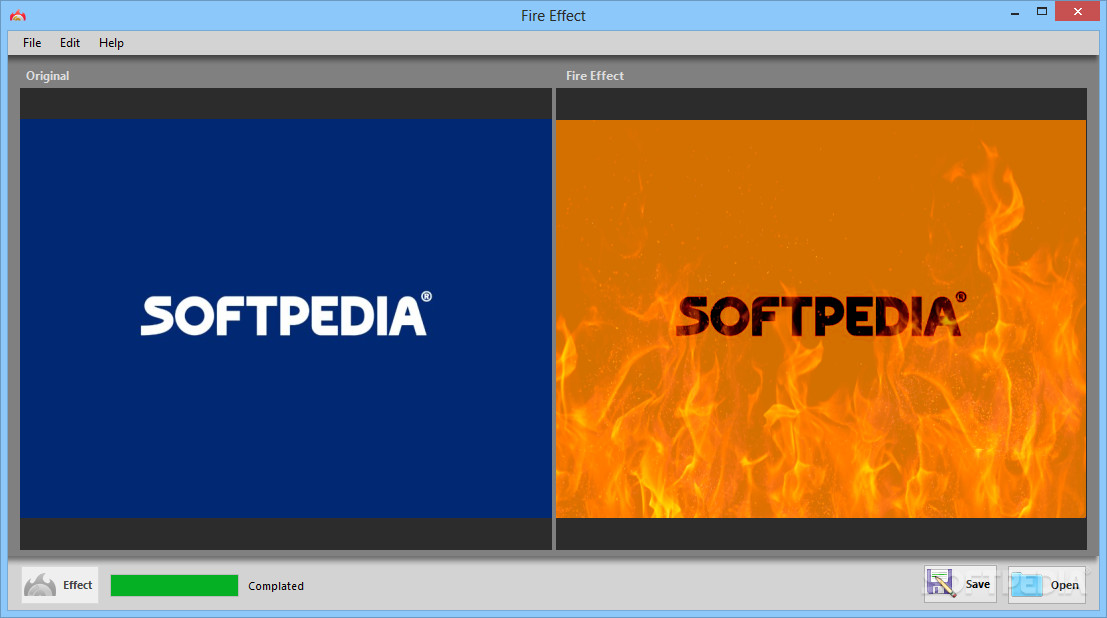Viewport: 1107px width, 618px height.
Task: Click the flame icon on Effect button
Action: point(40,585)
